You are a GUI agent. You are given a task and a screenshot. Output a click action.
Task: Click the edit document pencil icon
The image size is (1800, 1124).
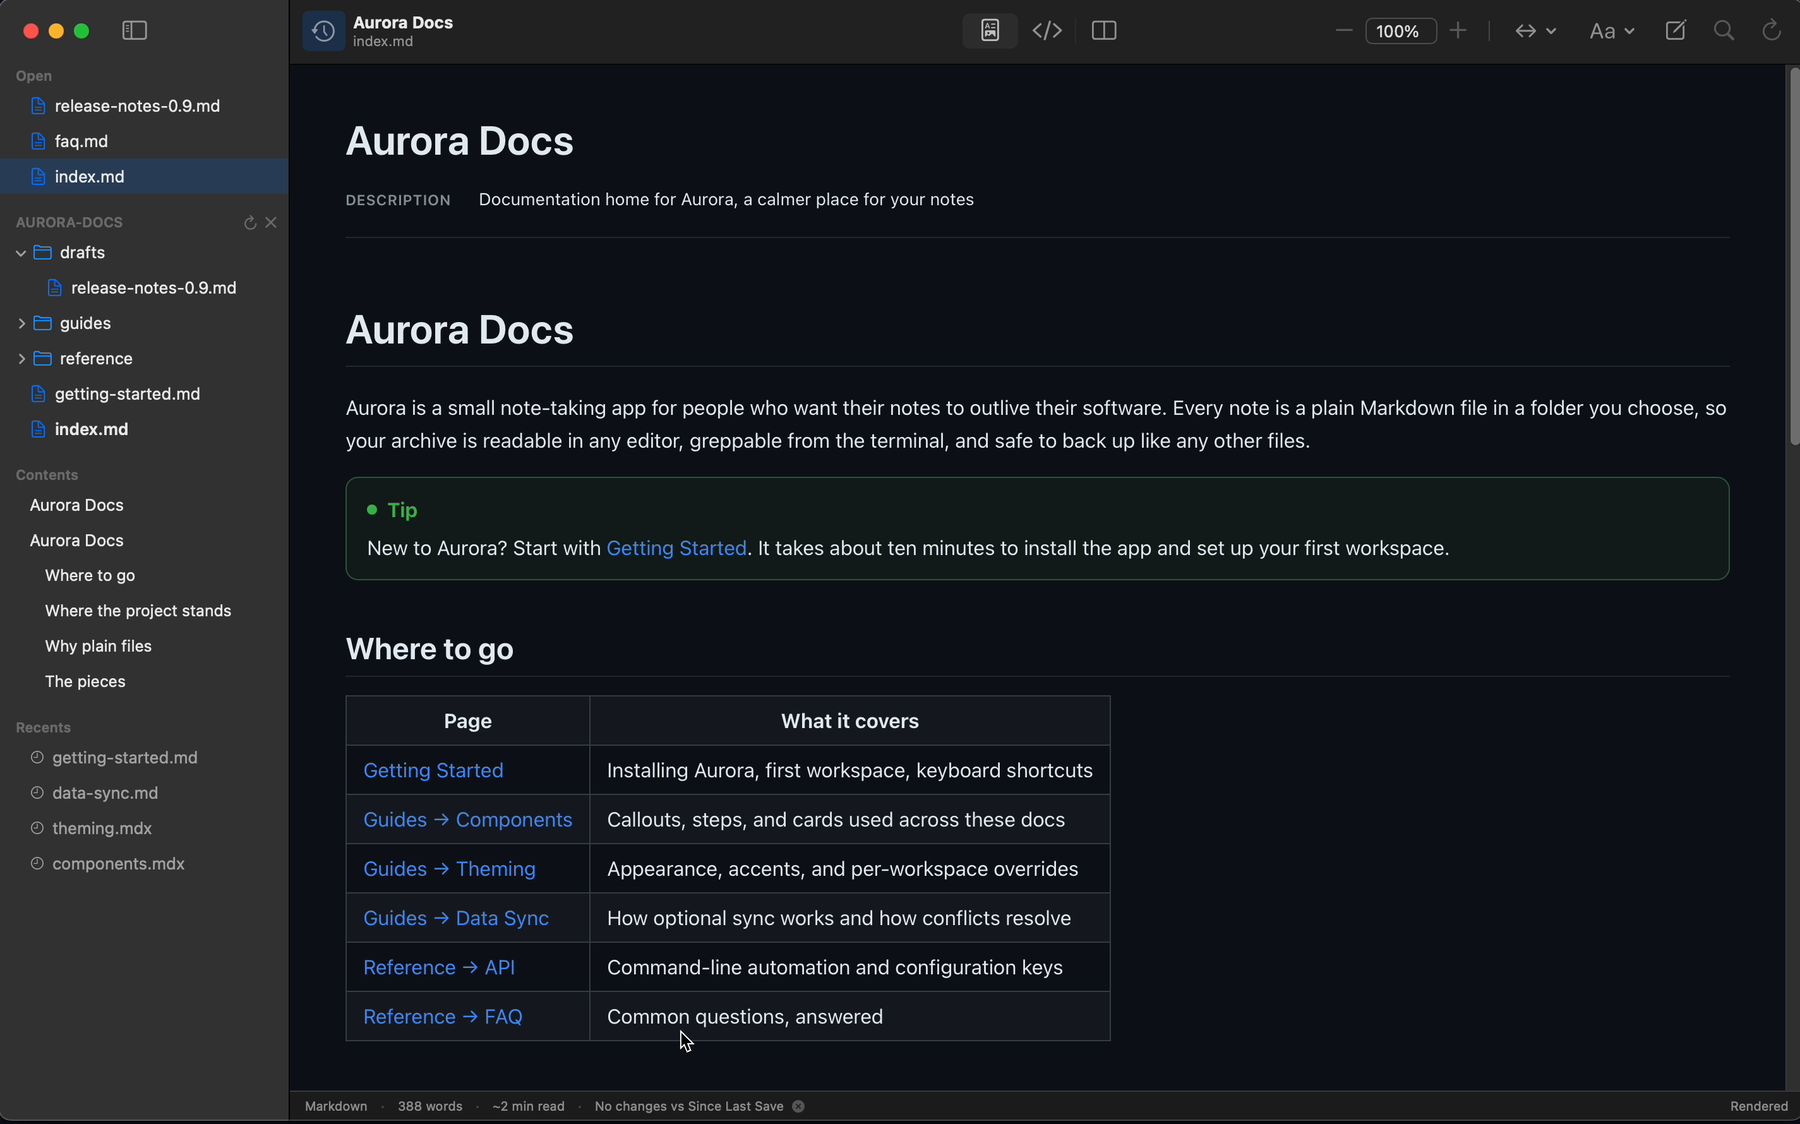1676,31
